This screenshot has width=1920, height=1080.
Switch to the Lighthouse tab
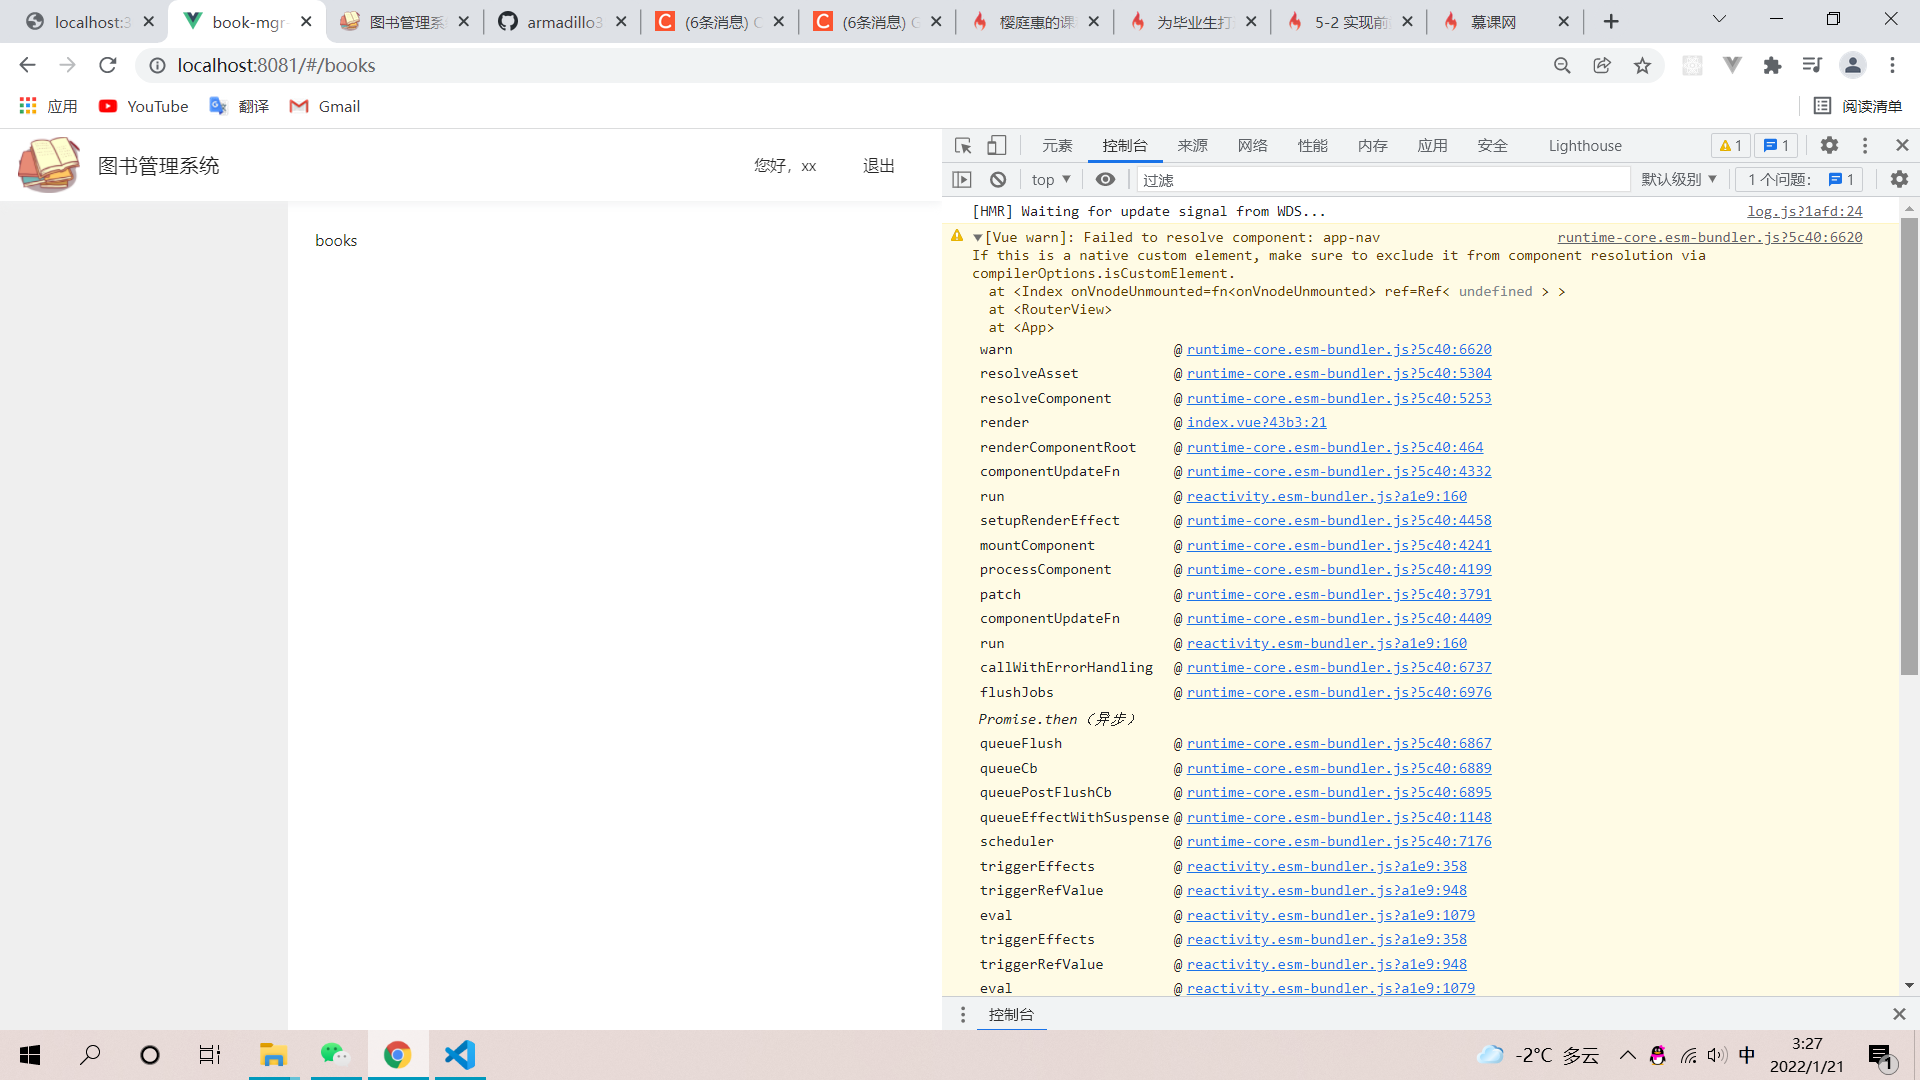click(x=1585, y=146)
